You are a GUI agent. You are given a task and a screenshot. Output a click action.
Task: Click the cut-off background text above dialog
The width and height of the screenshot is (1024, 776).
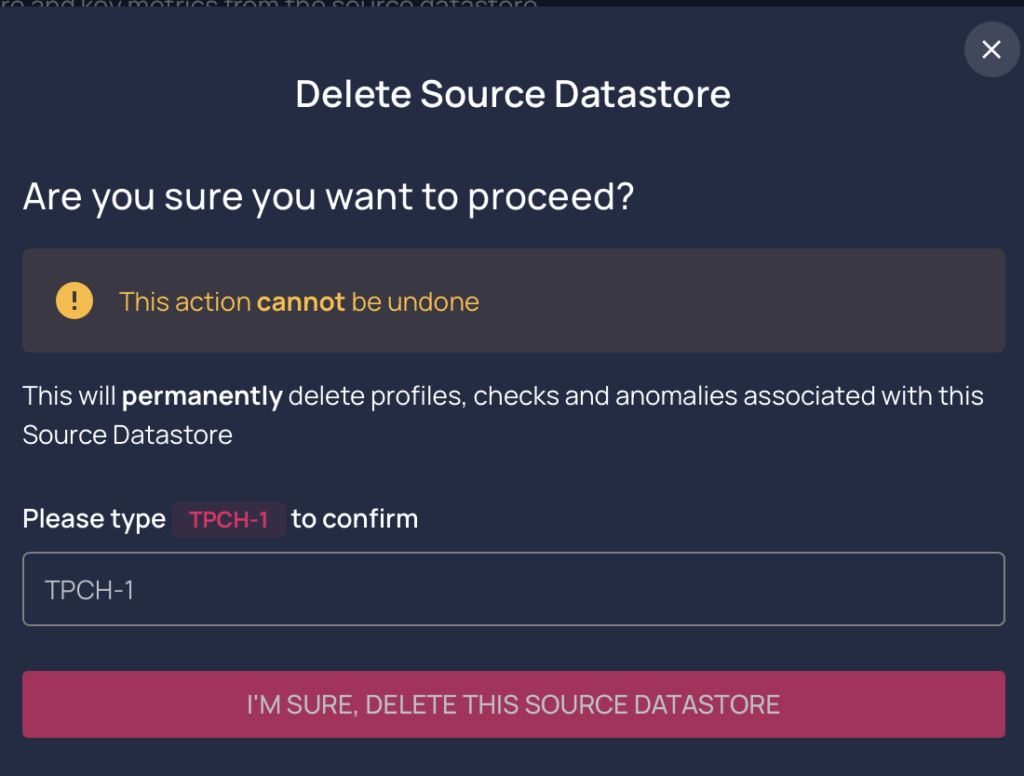269,3
